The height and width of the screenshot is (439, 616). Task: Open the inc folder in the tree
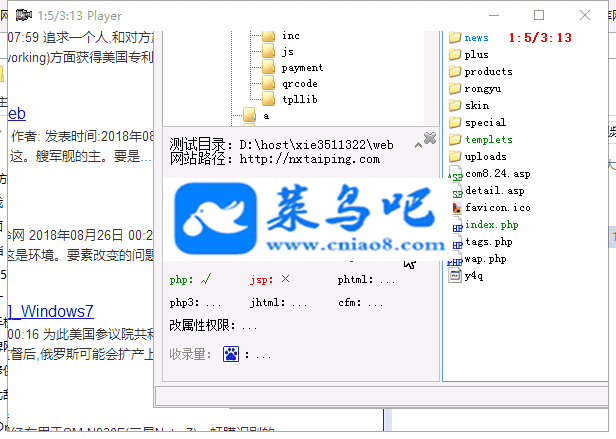[291, 36]
